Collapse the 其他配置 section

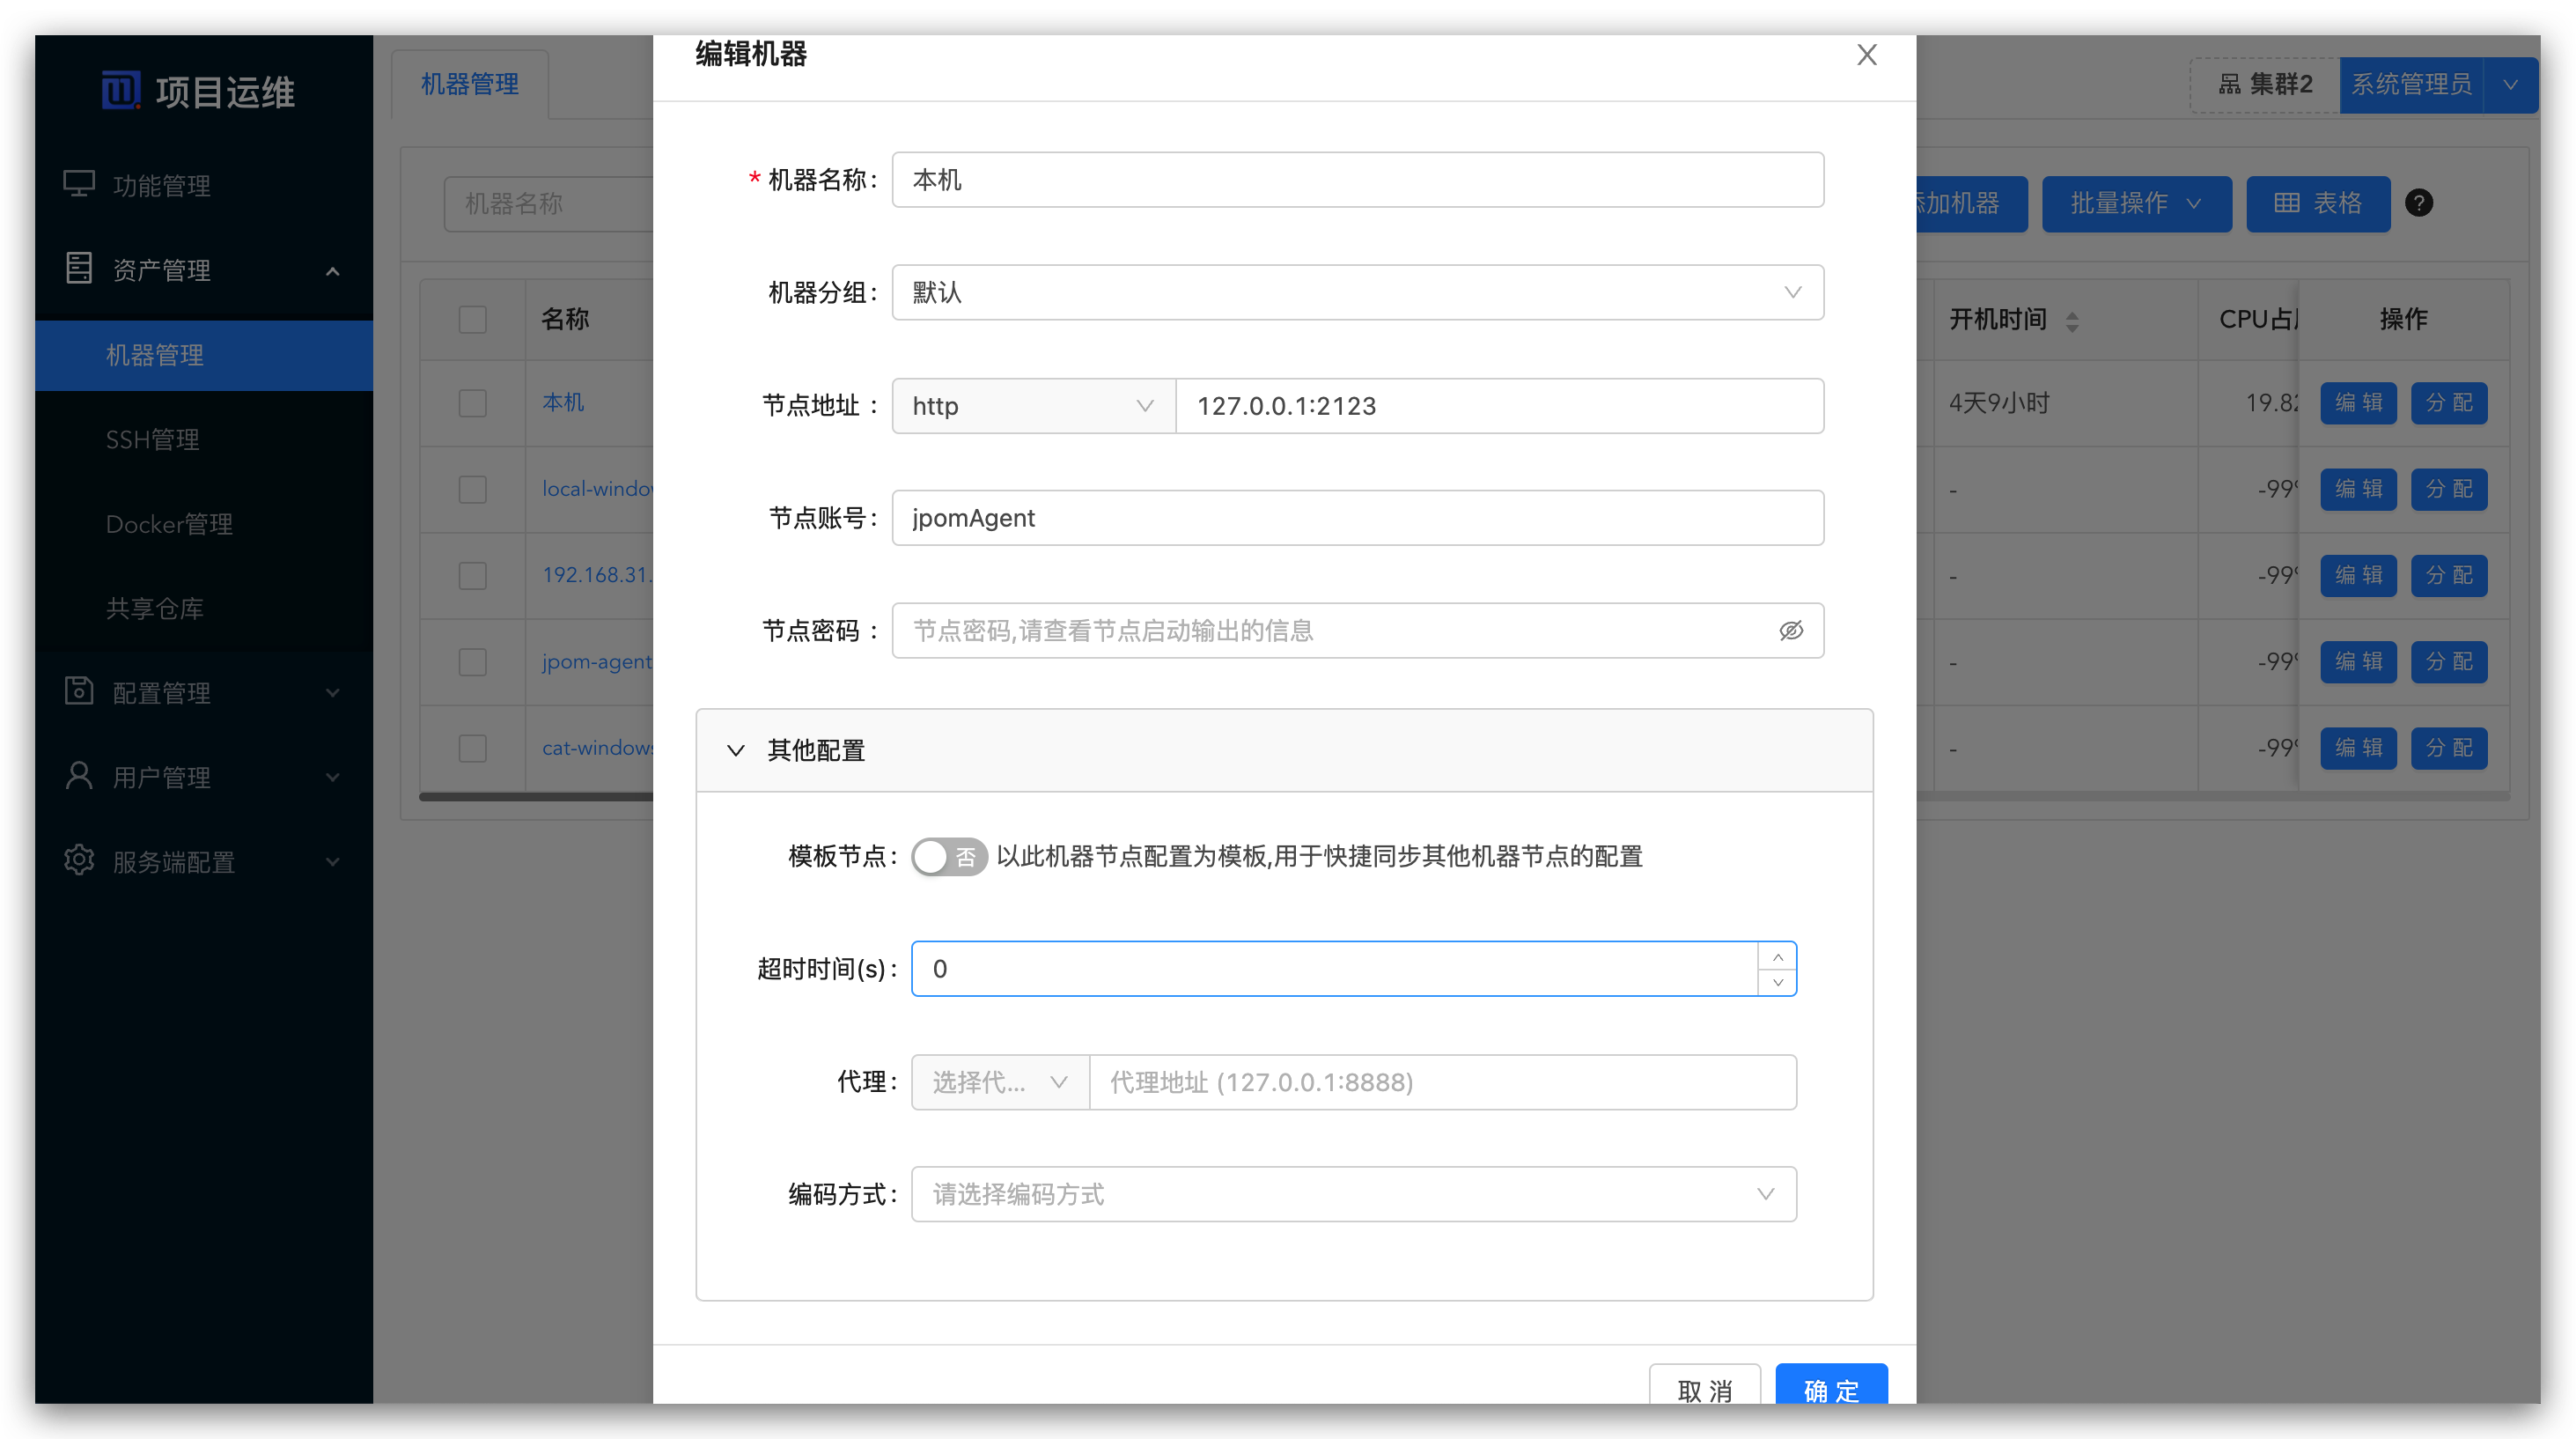click(x=737, y=751)
